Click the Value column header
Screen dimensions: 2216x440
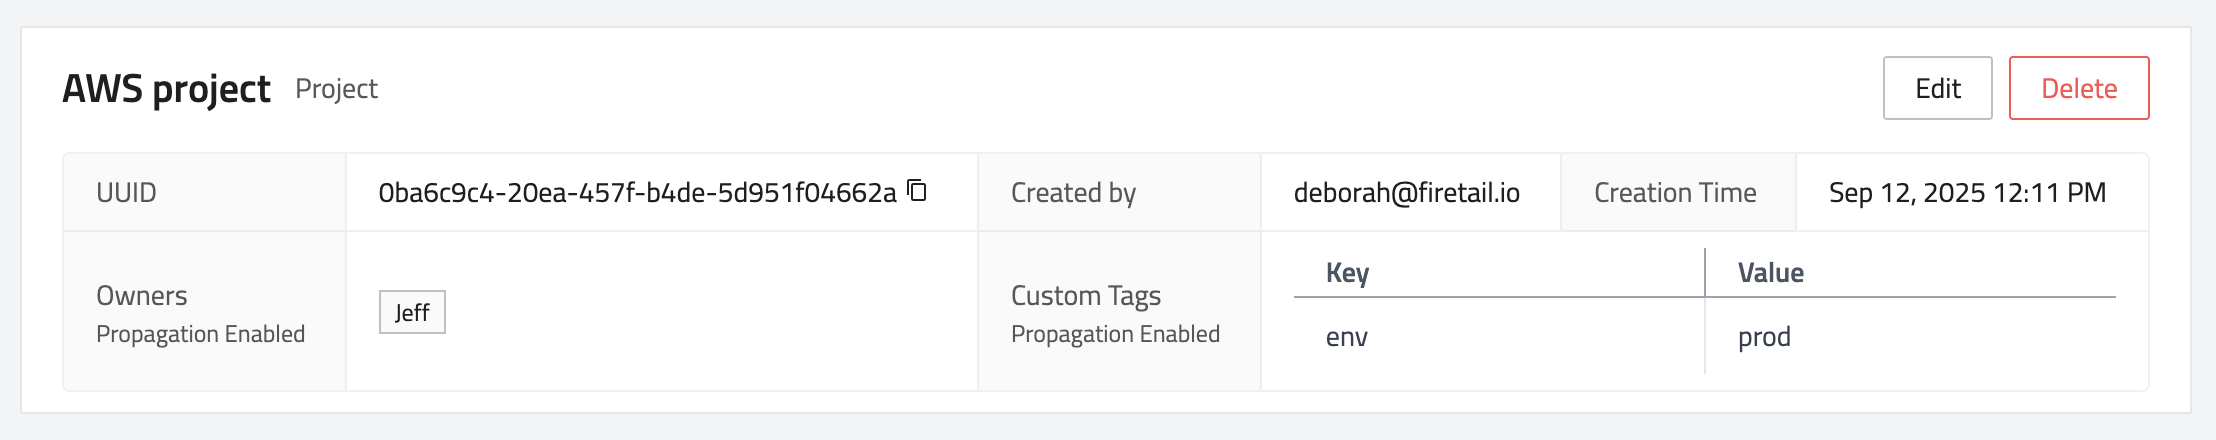(1770, 273)
